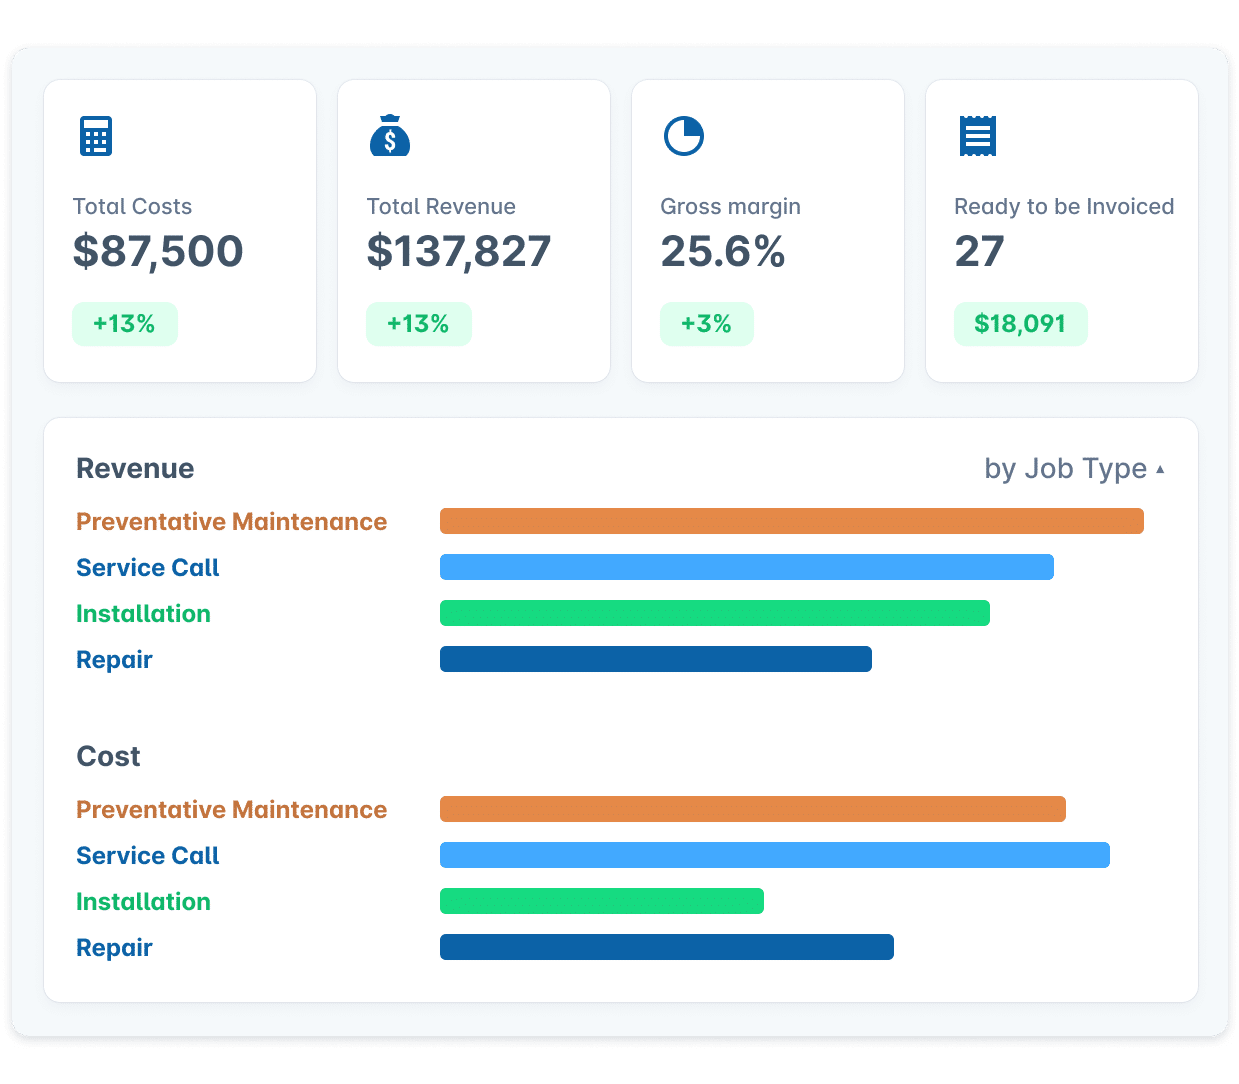The image size is (1239, 1084).
Task: Open the Total Revenue figure $137,827
Action: (460, 252)
